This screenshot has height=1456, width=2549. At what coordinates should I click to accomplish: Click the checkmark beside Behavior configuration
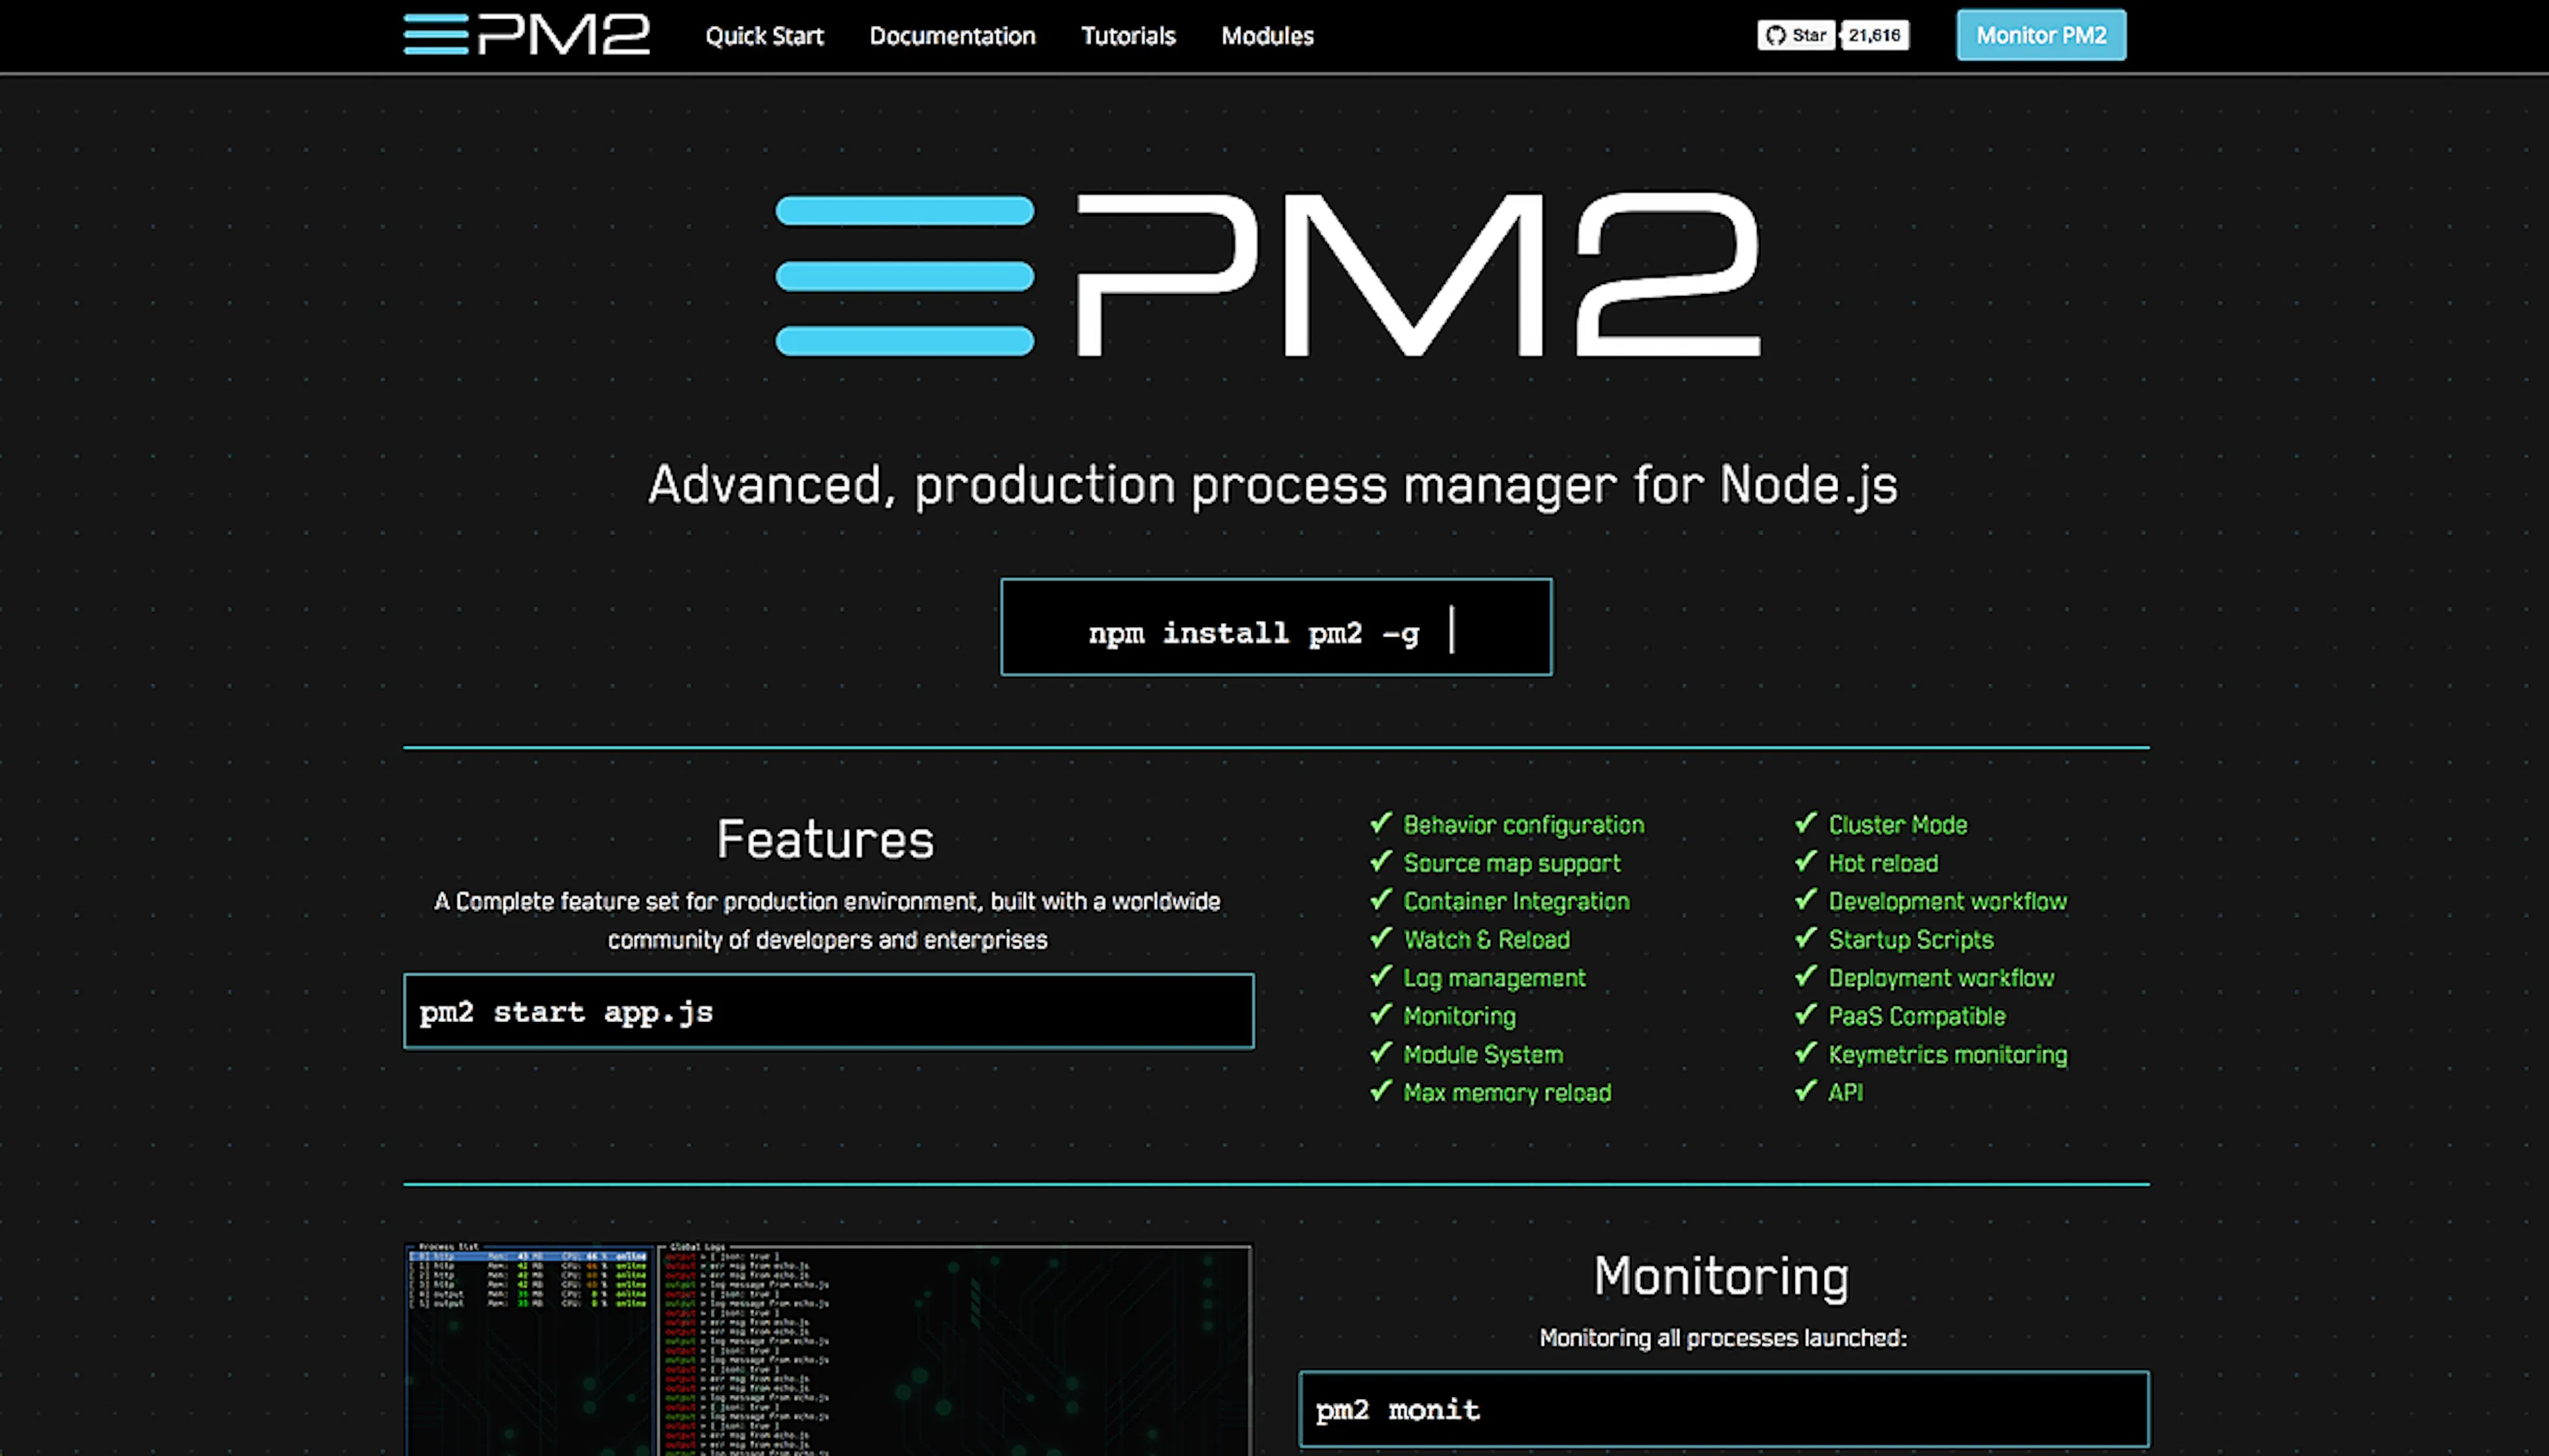pos(1381,823)
